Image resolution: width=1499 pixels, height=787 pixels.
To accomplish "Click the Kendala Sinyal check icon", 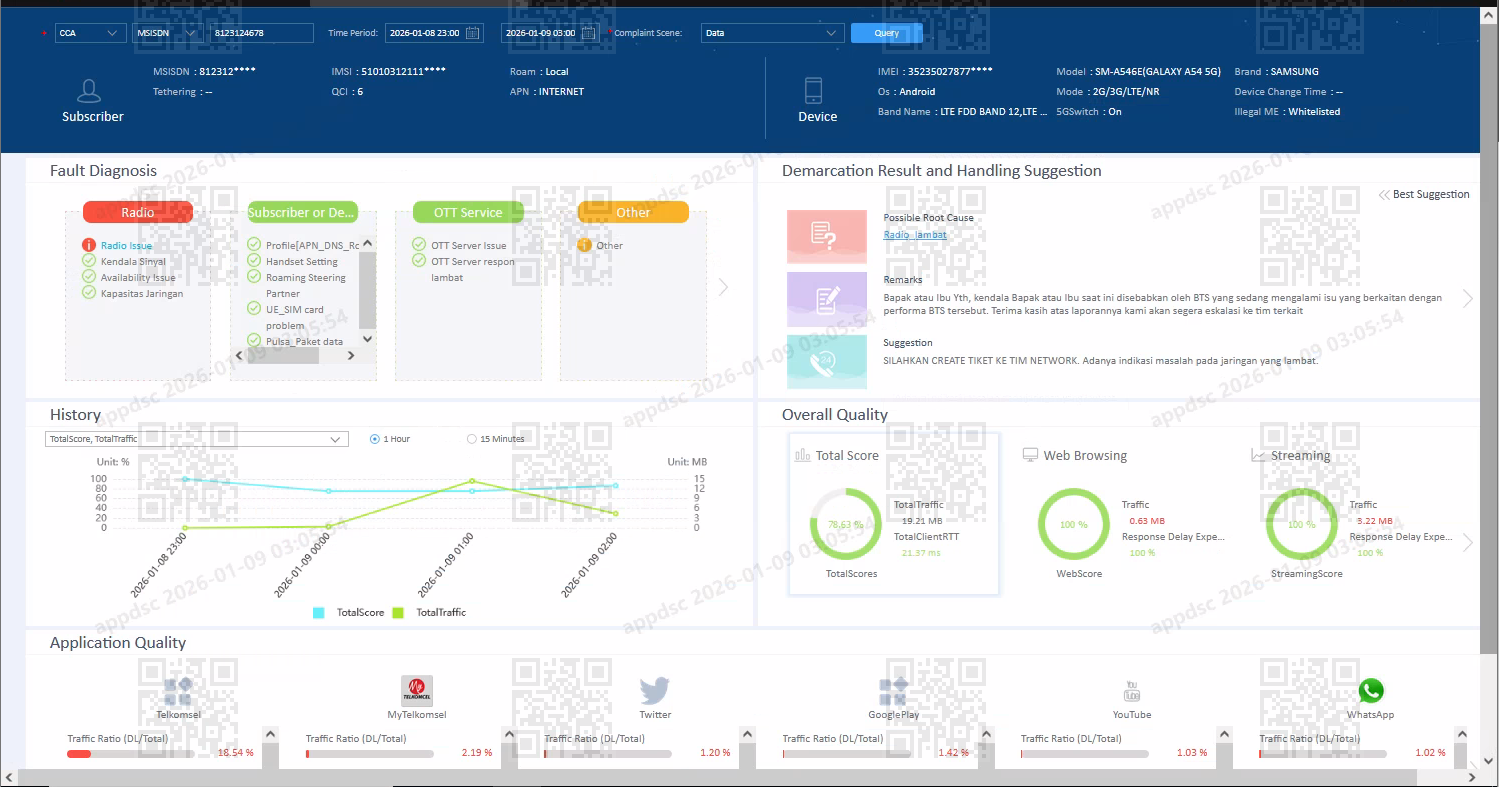I will click(89, 261).
